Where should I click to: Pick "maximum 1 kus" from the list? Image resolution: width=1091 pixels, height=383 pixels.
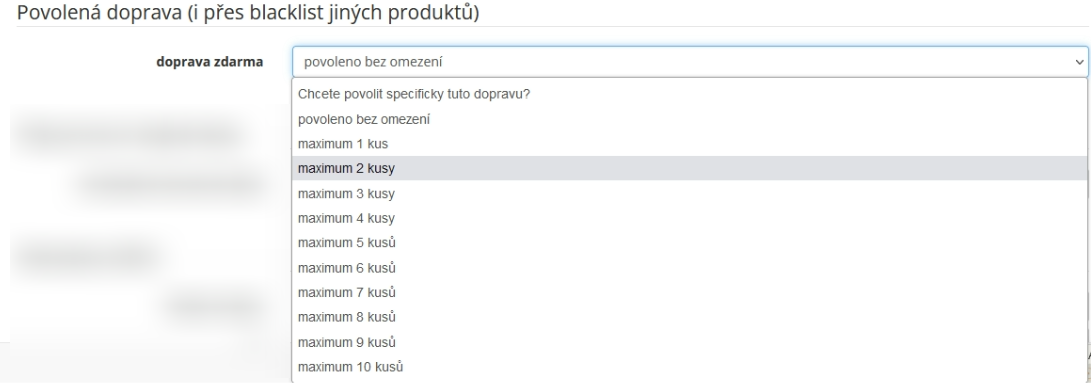pos(690,143)
